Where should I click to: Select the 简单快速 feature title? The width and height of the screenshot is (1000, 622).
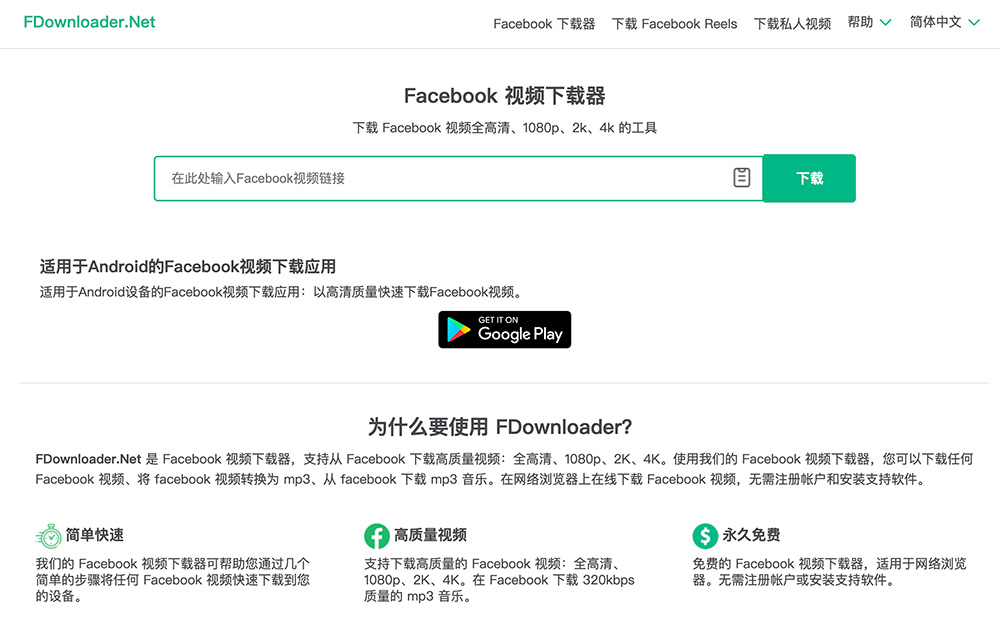(95, 535)
